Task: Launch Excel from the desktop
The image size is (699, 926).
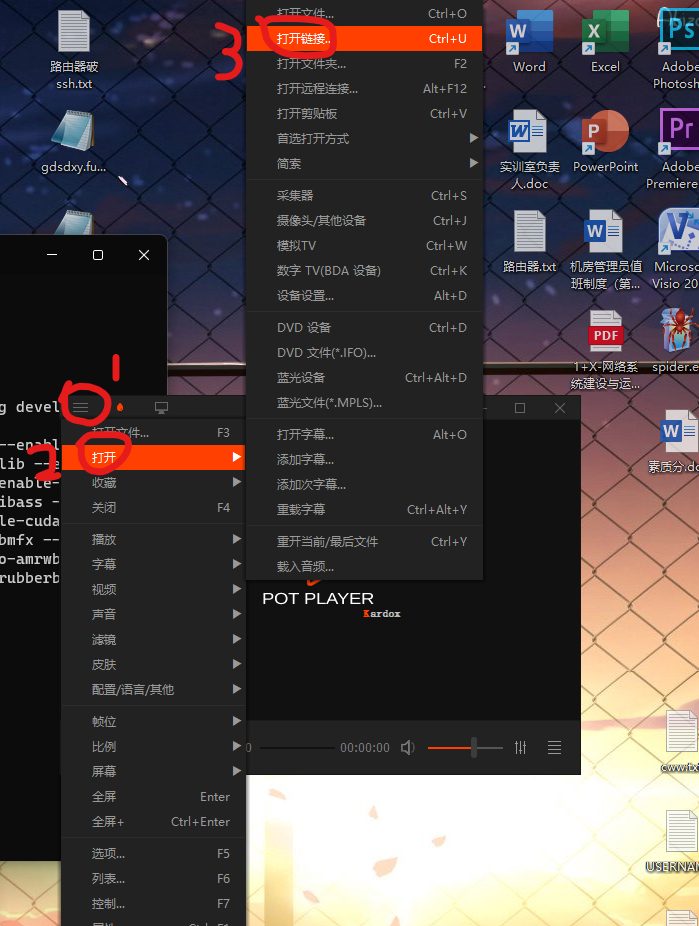Action: tap(604, 42)
